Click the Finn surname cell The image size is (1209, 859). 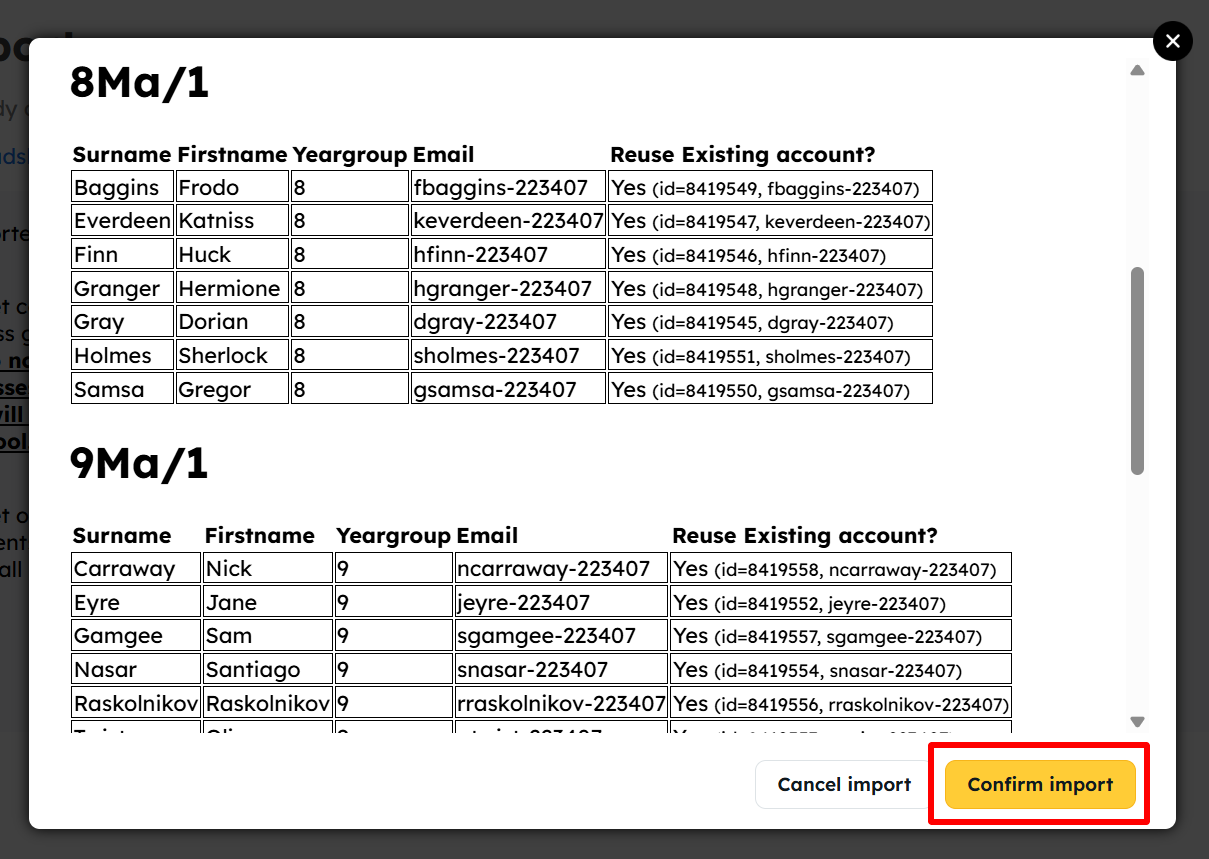[x=123, y=254]
